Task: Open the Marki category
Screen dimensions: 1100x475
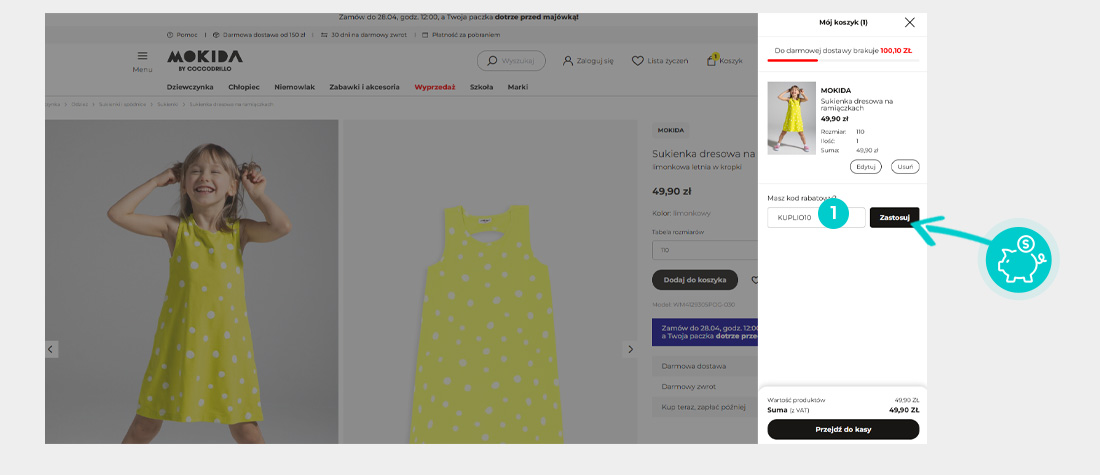Action: [x=518, y=87]
